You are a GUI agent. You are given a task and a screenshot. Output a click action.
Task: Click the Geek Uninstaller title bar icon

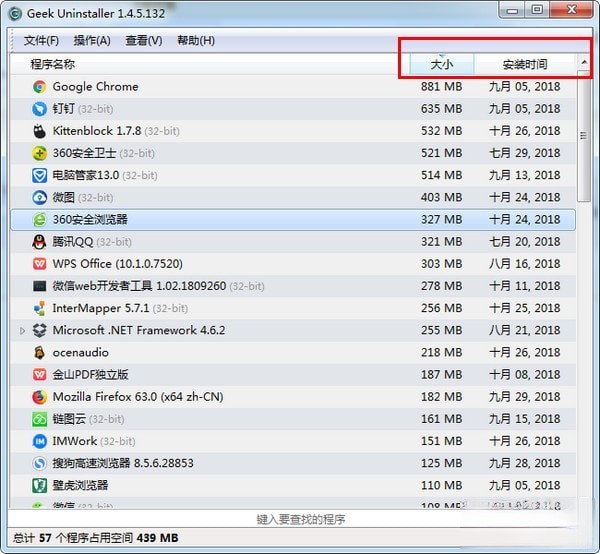pyautogui.click(x=16, y=14)
